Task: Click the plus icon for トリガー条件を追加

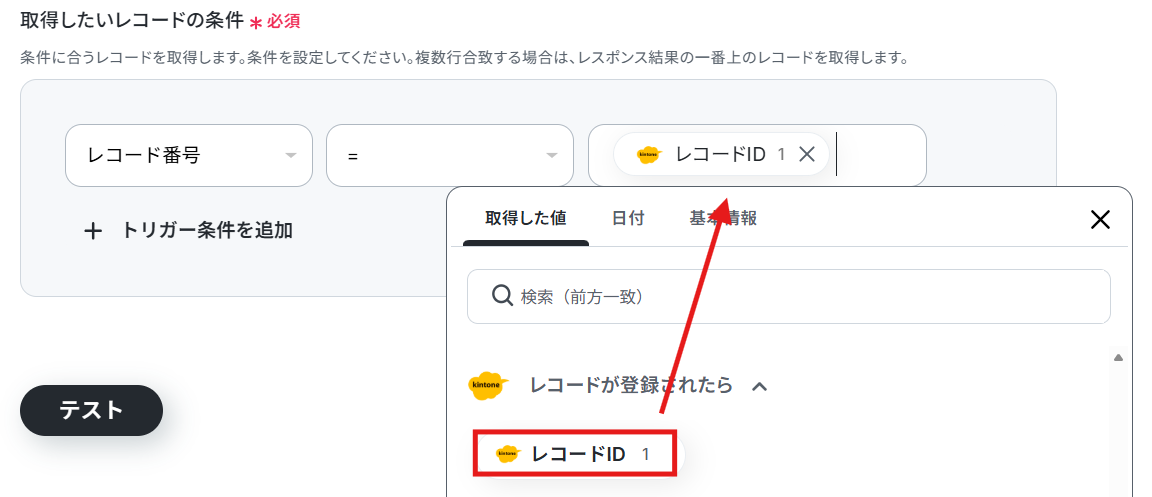Action: 93,231
